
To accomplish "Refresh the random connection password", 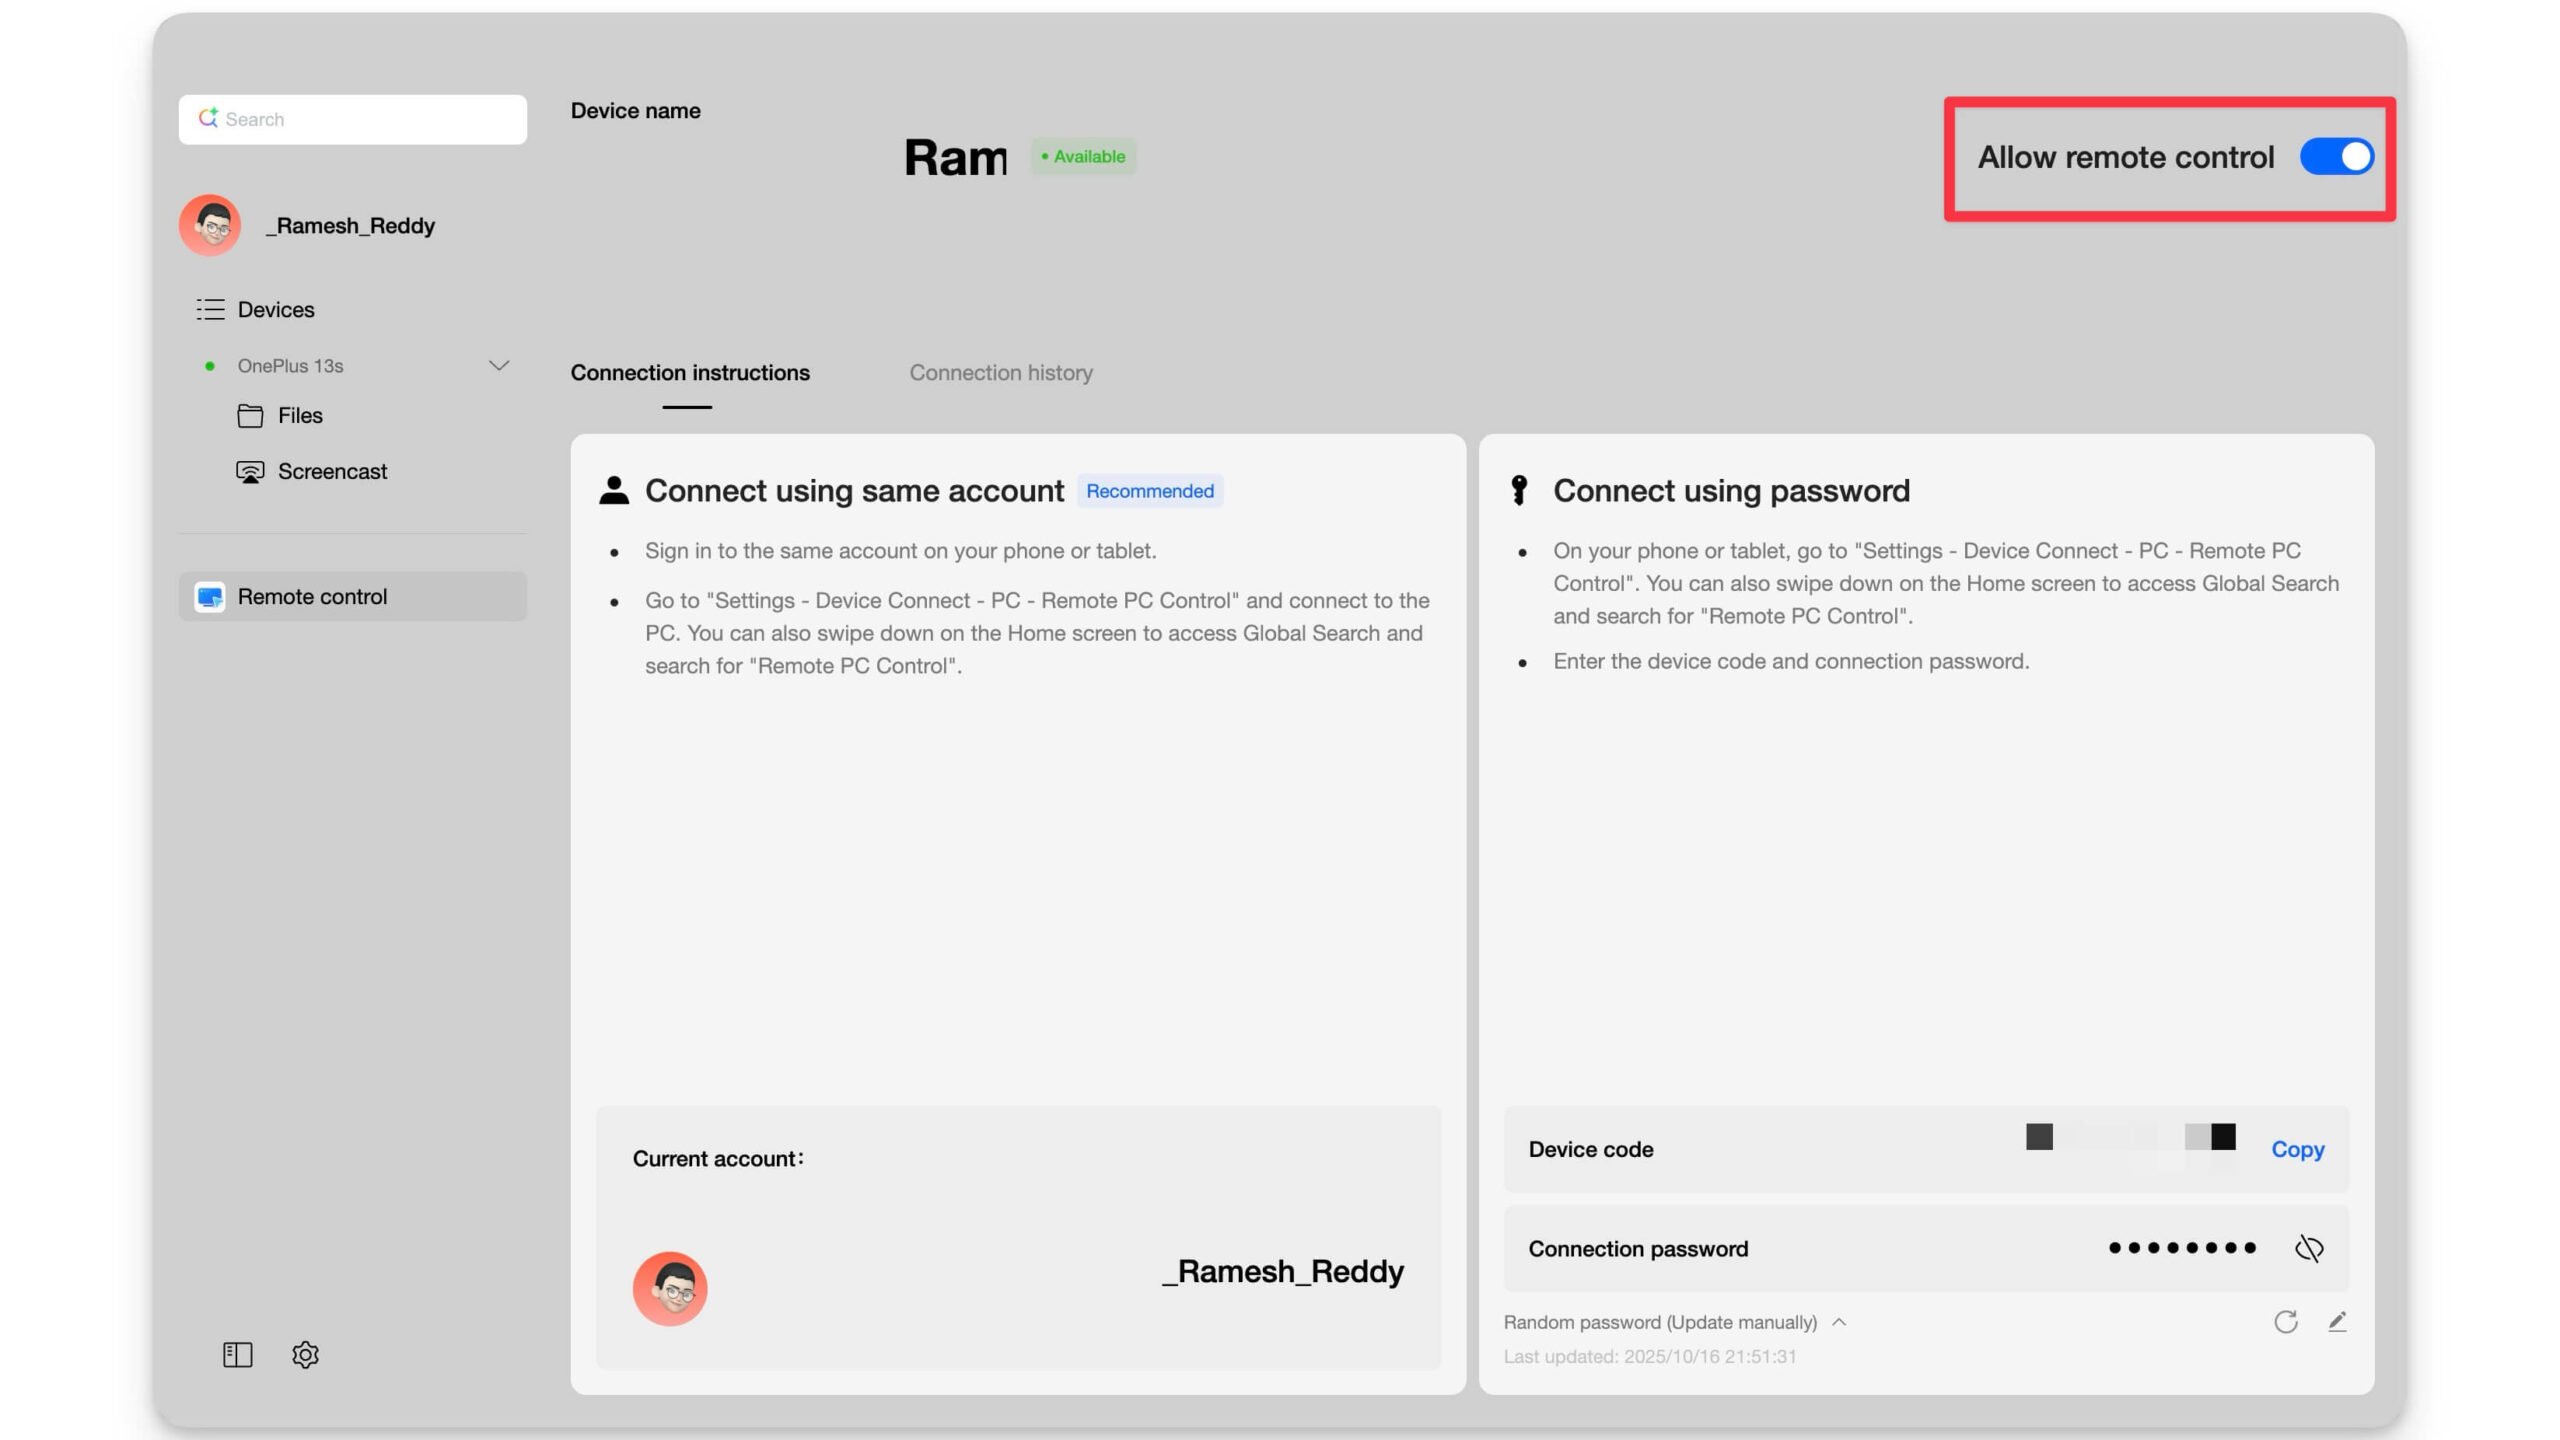I will 2286,1322.
